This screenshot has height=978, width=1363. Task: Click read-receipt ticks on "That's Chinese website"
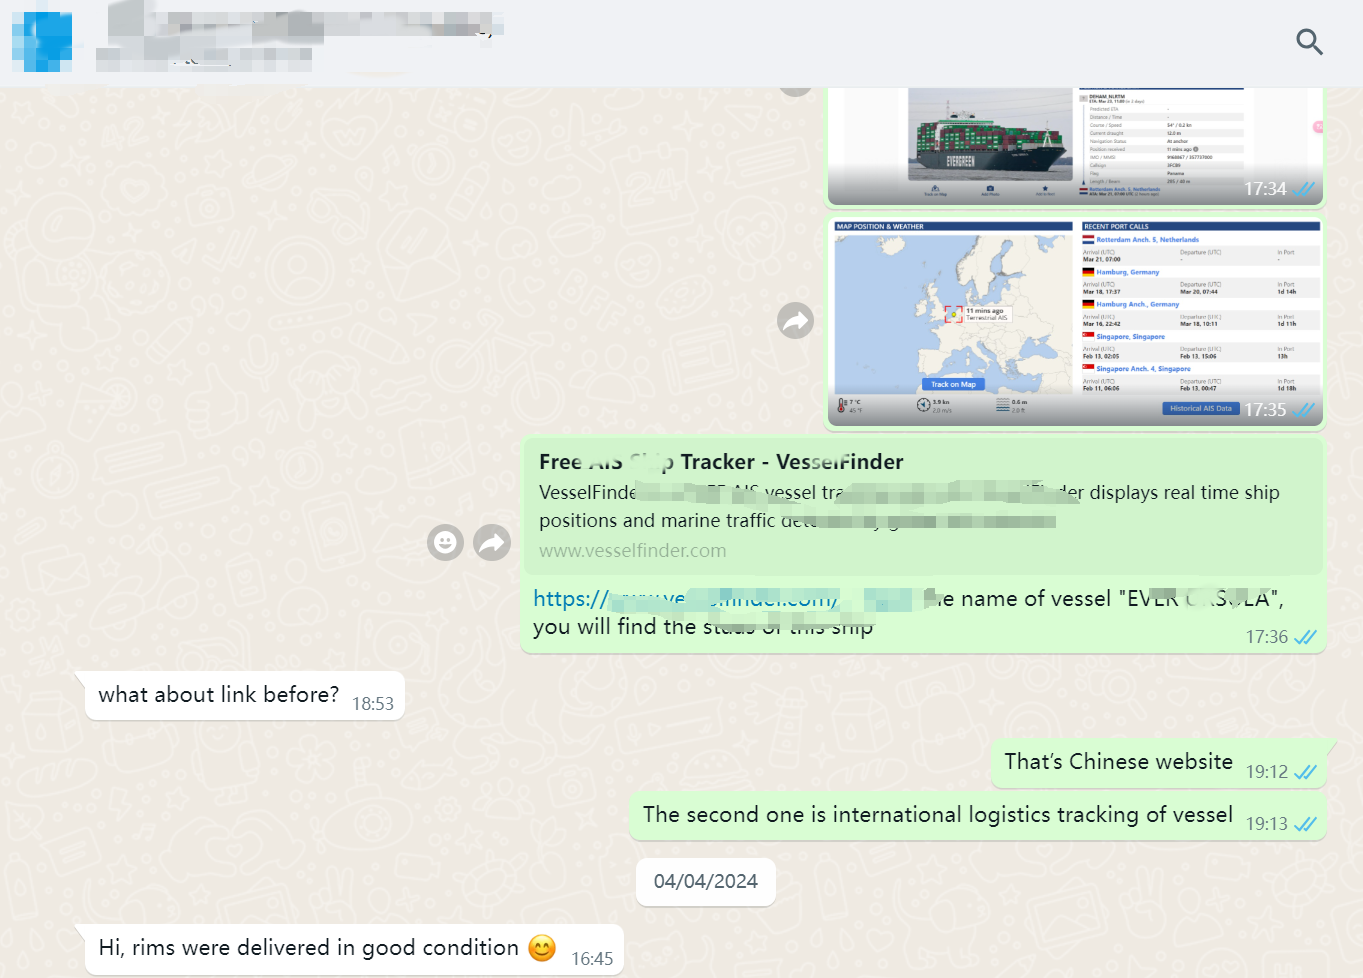point(1305,772)
